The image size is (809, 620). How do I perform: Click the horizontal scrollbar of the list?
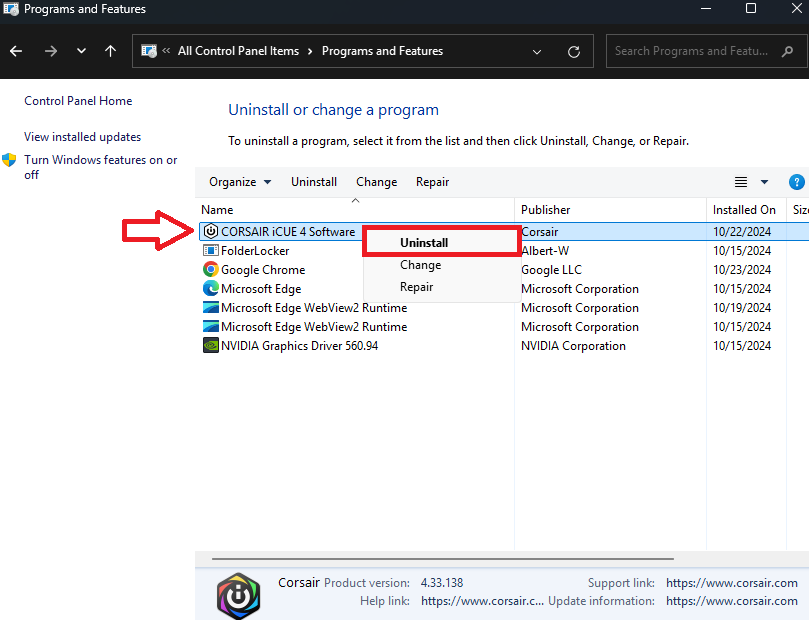point(443,559)
